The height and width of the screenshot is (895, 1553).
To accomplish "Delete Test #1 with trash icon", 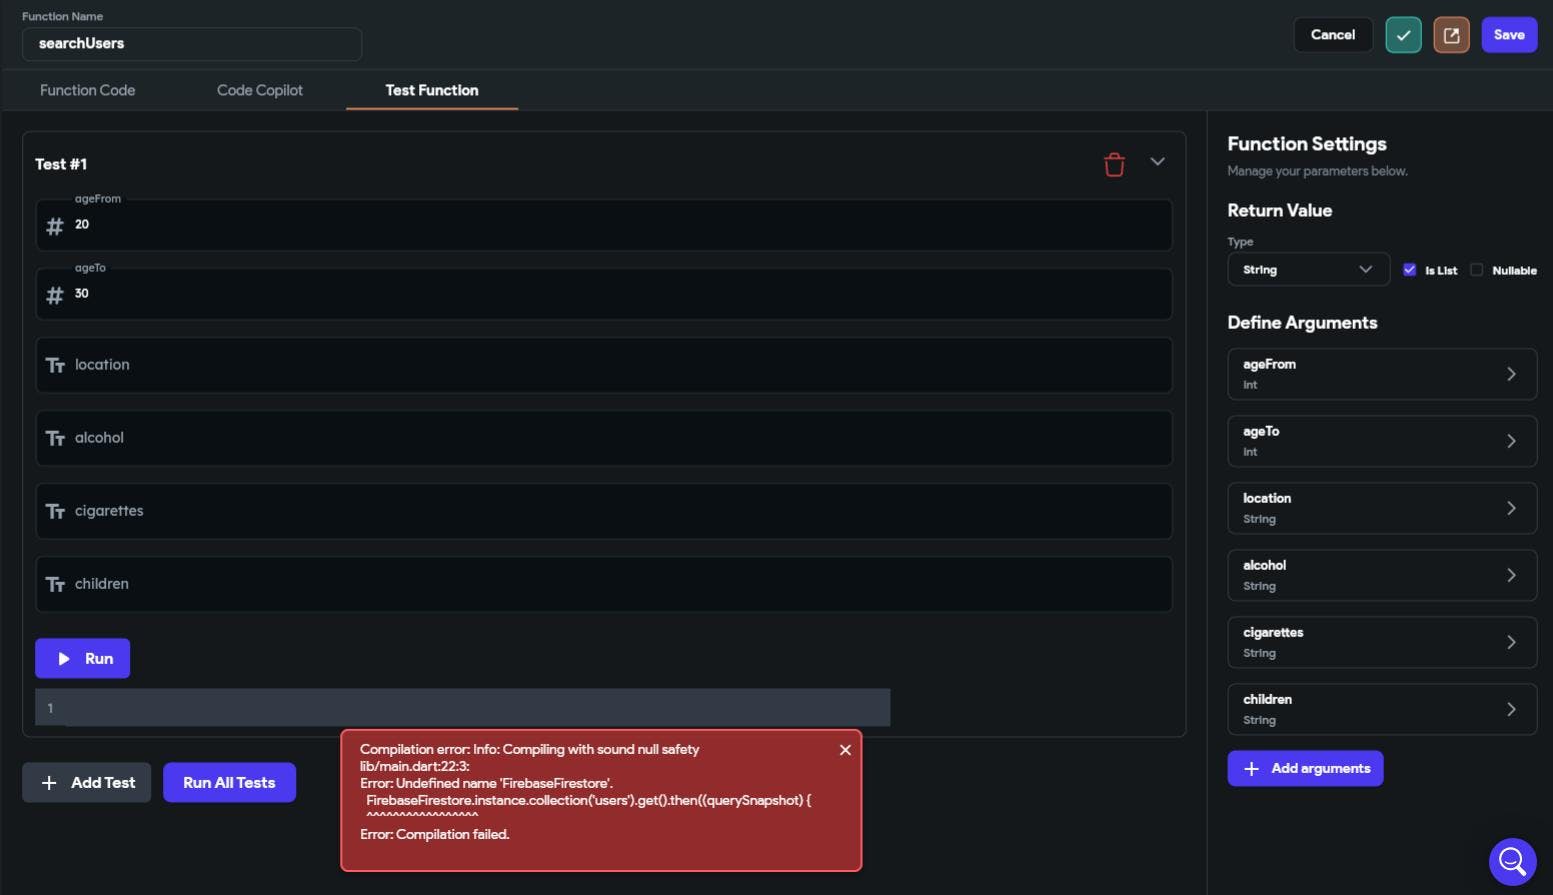I will tap(1114, 164).
